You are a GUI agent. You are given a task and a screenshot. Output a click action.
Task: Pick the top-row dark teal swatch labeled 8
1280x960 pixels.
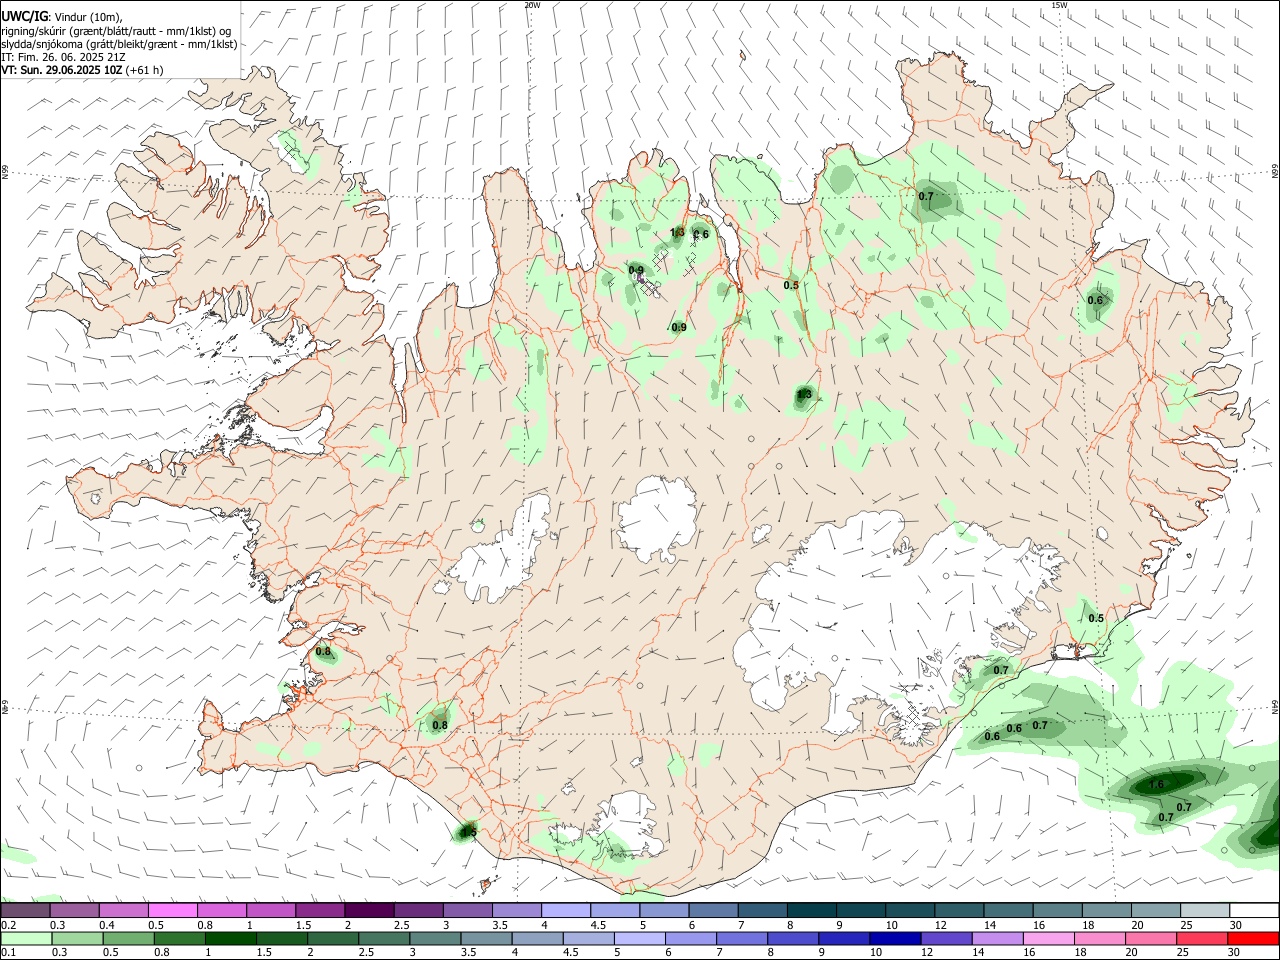pos(811,911)
